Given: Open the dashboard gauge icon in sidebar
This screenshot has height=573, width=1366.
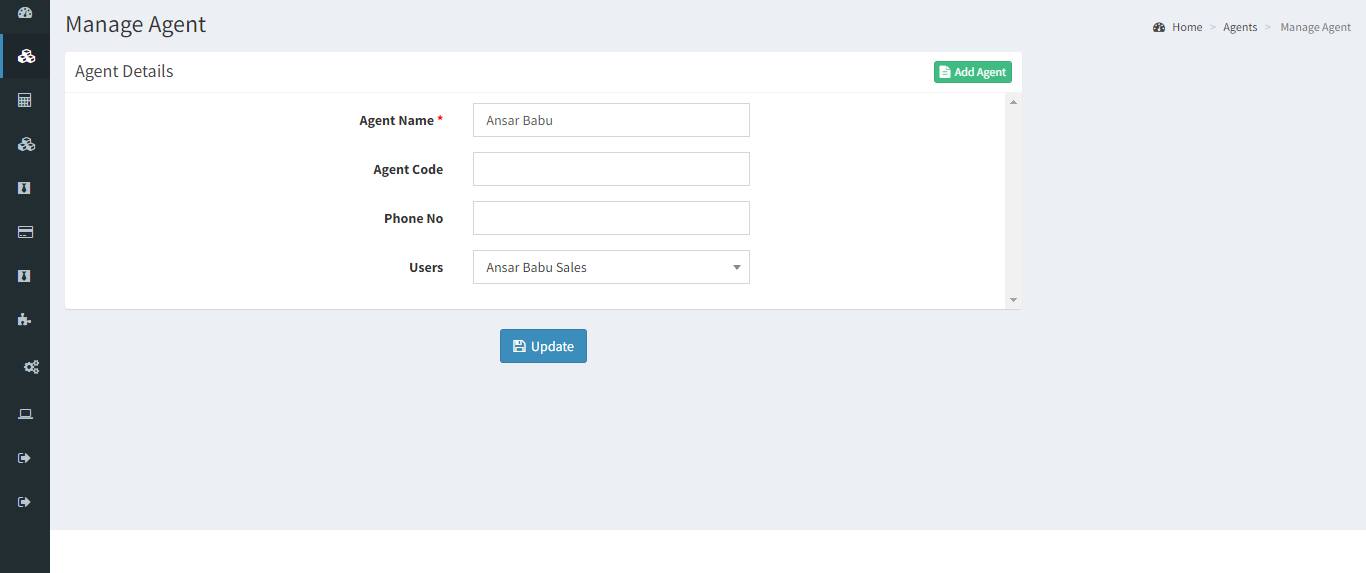Looking at the screenshot, I should [25, 13].
